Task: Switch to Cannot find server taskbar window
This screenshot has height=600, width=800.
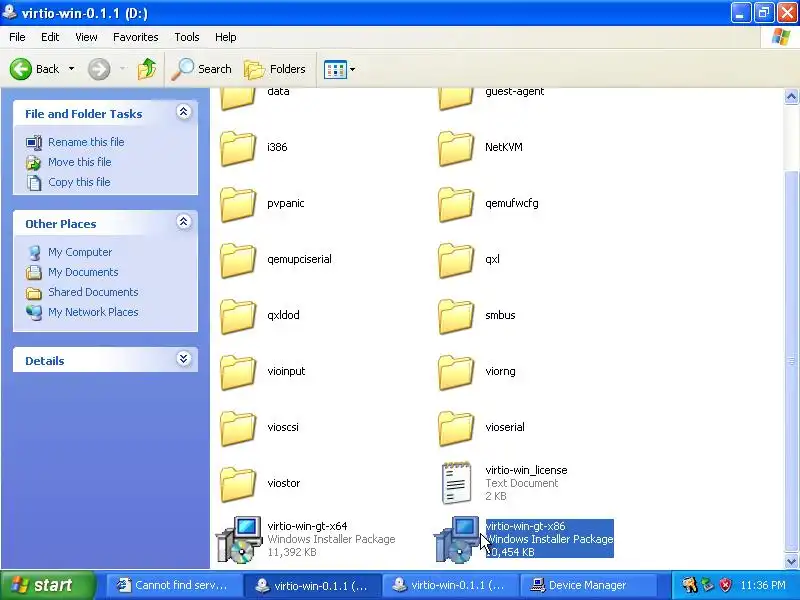Action: pos(174,585)
